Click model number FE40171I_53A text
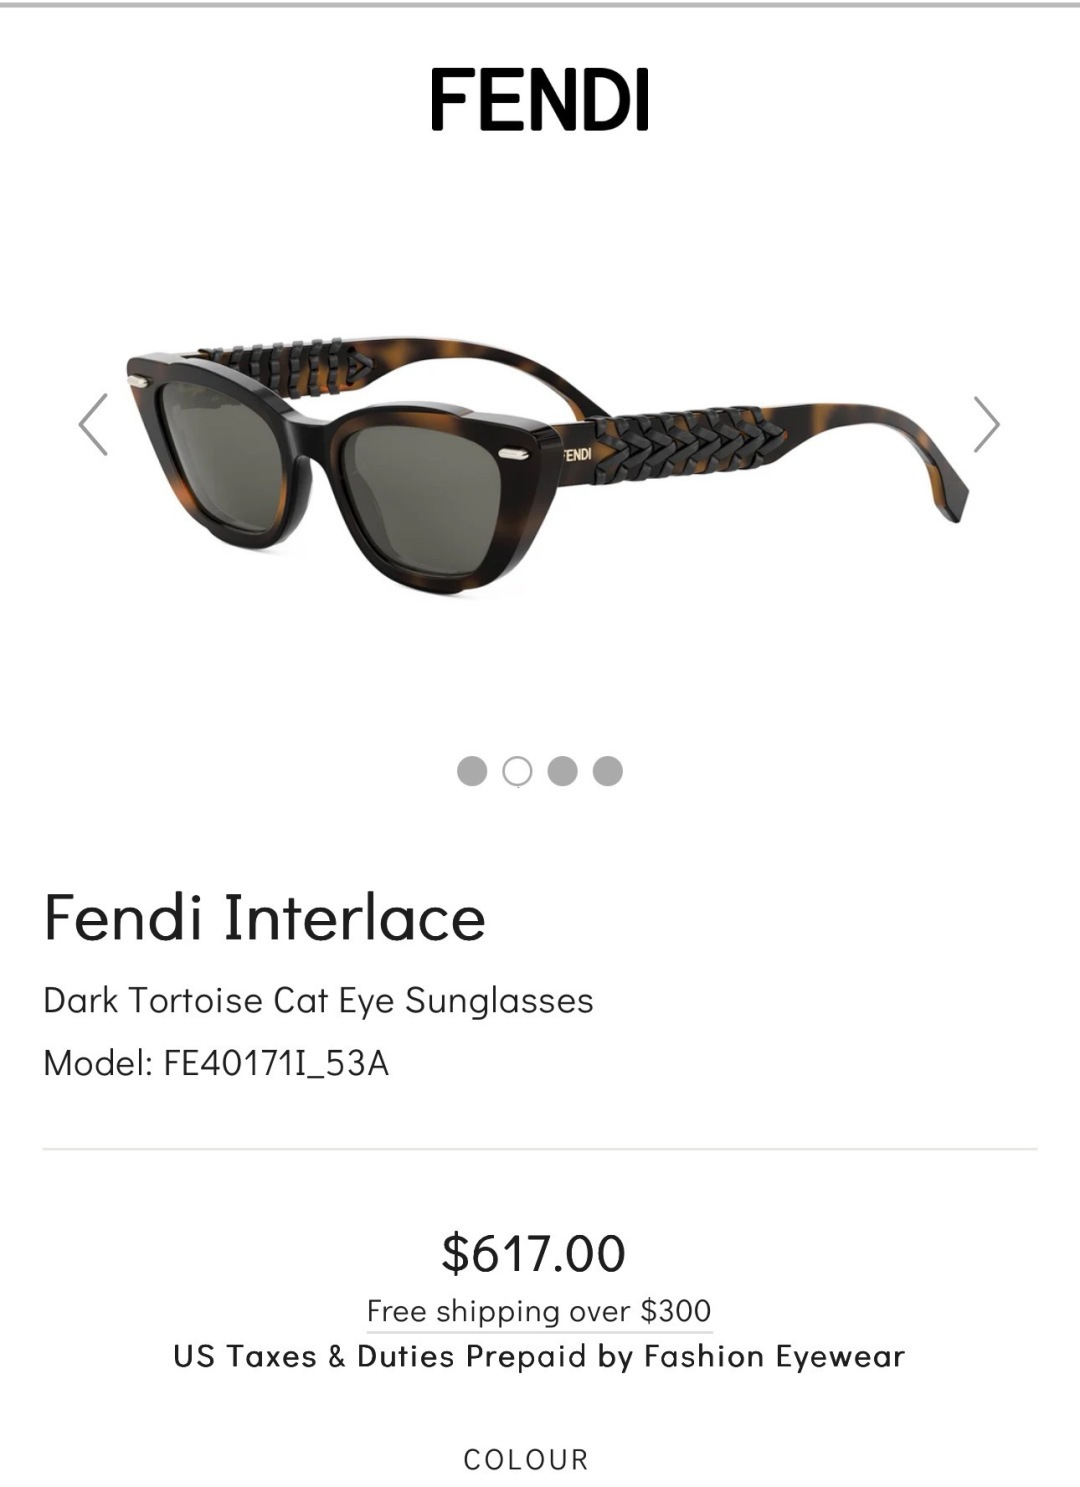 pos(276,1063)
